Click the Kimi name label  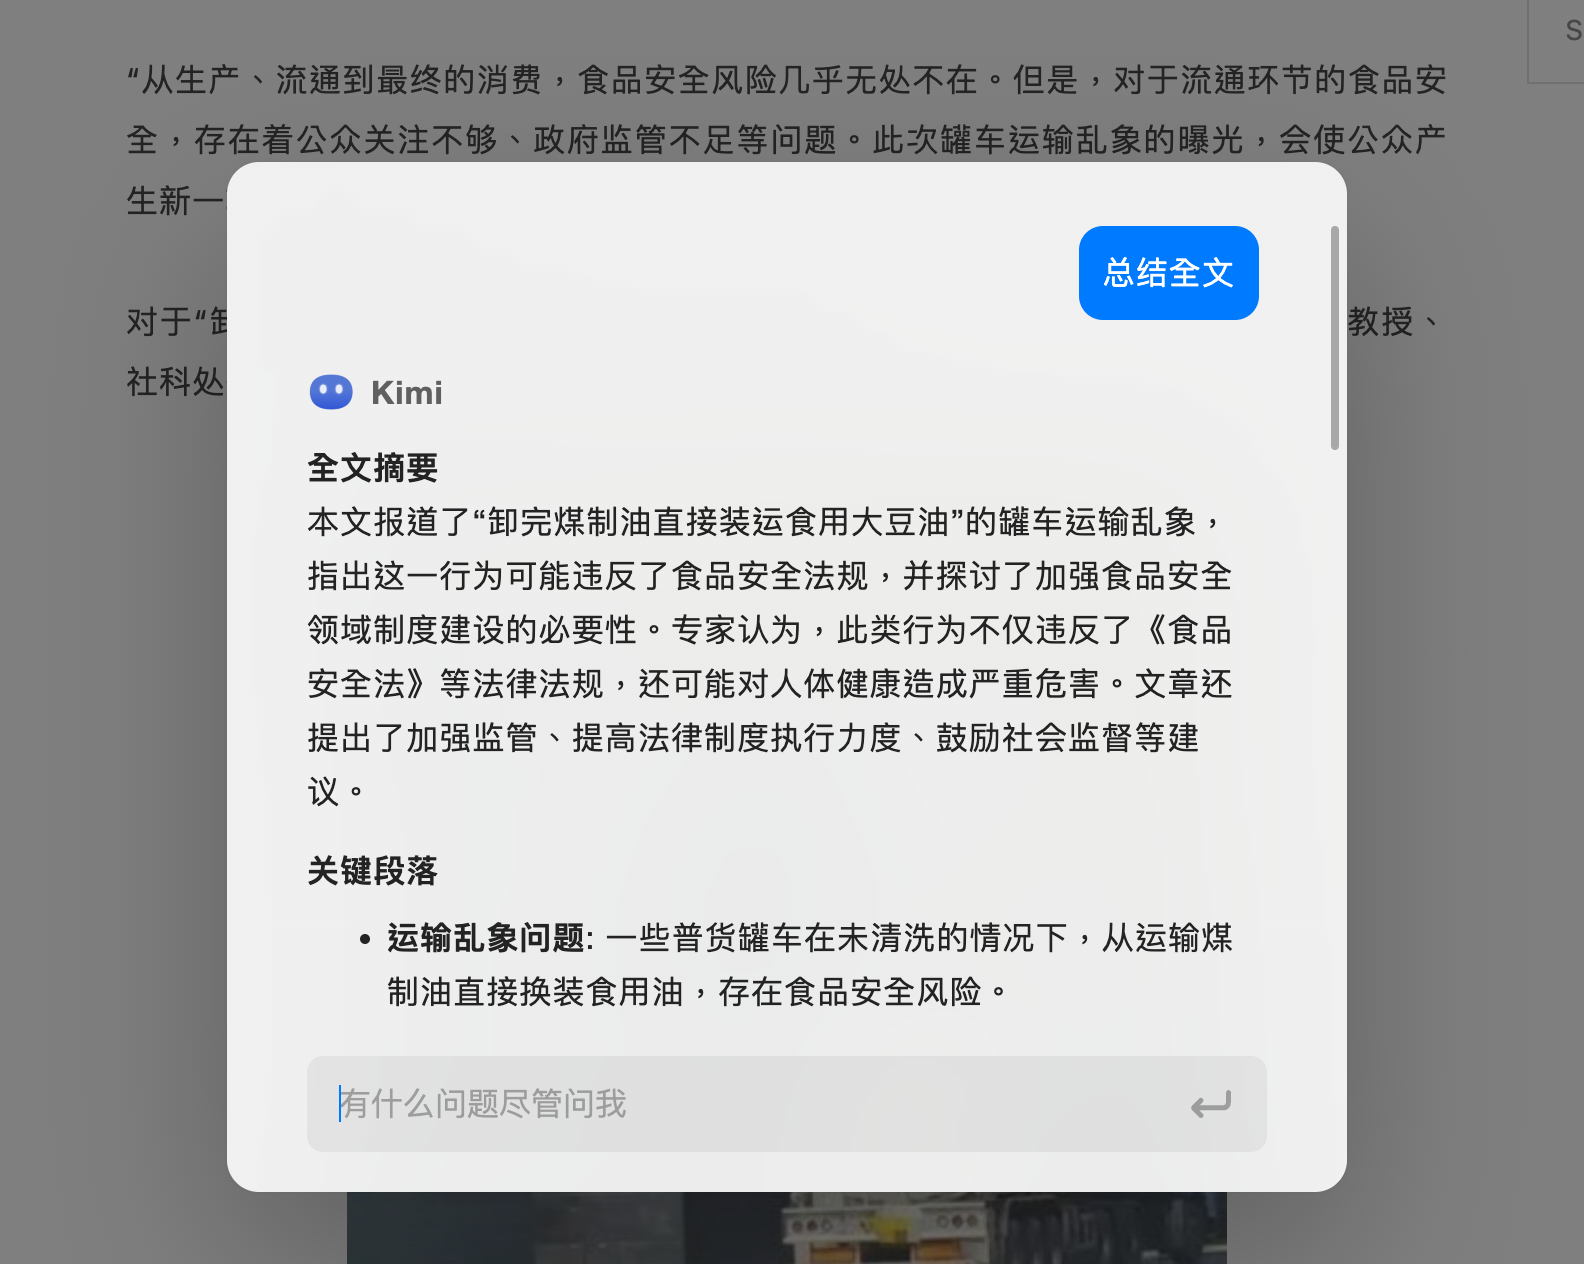coord(406,393)
